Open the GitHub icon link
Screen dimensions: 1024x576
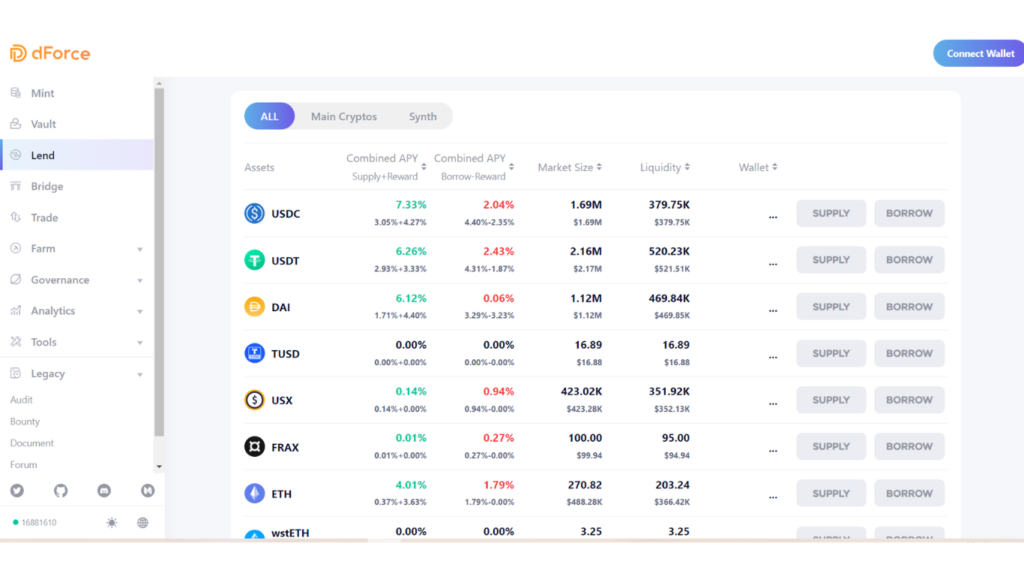60,491
